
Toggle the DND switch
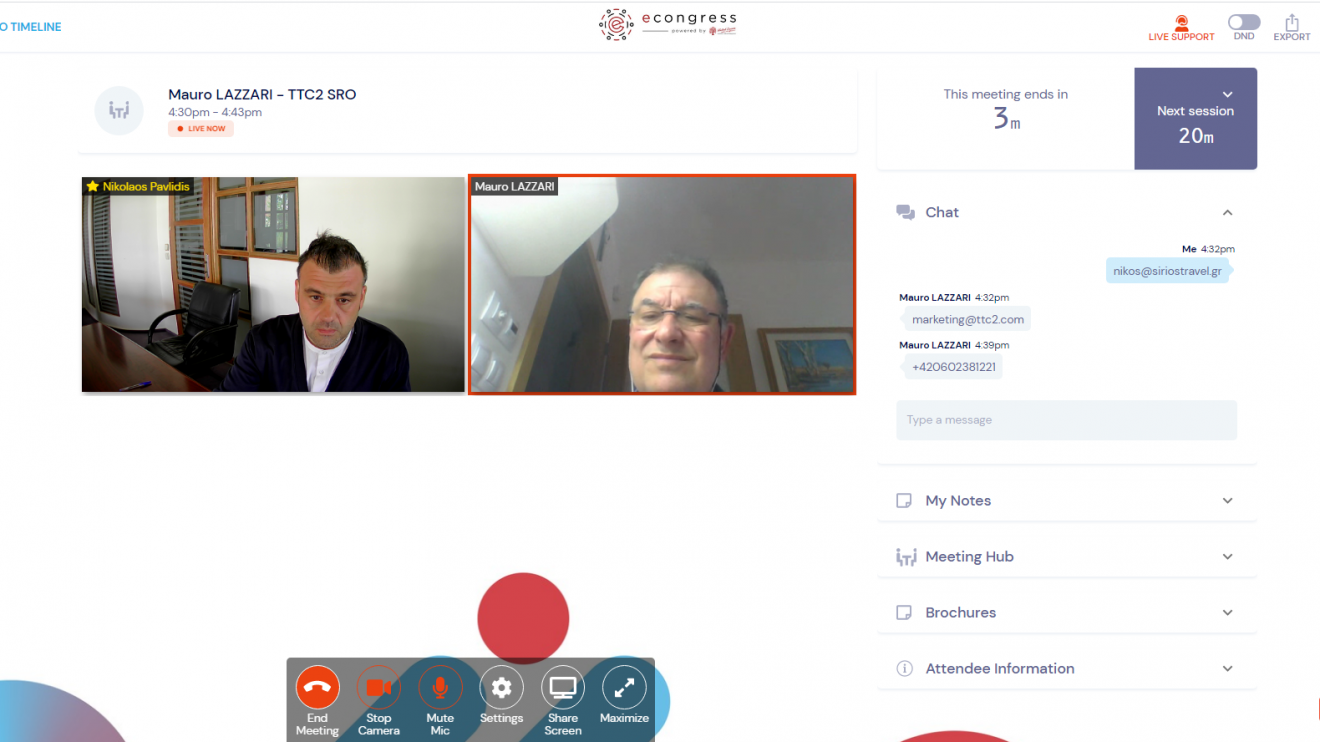(1244, 22)
